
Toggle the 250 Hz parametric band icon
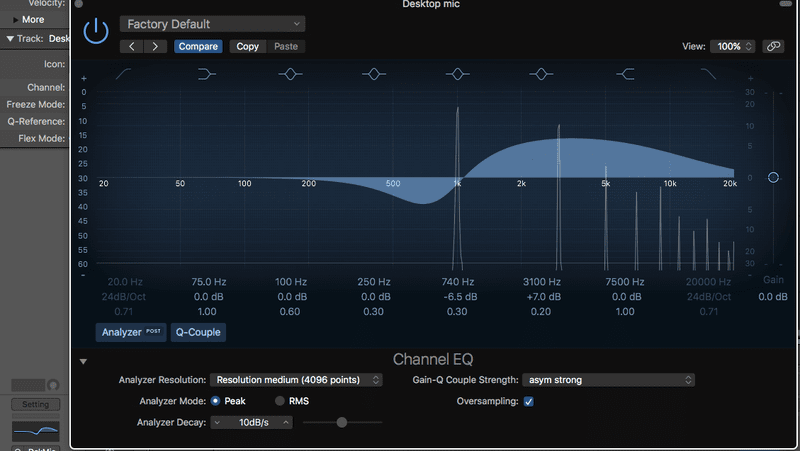374,74
